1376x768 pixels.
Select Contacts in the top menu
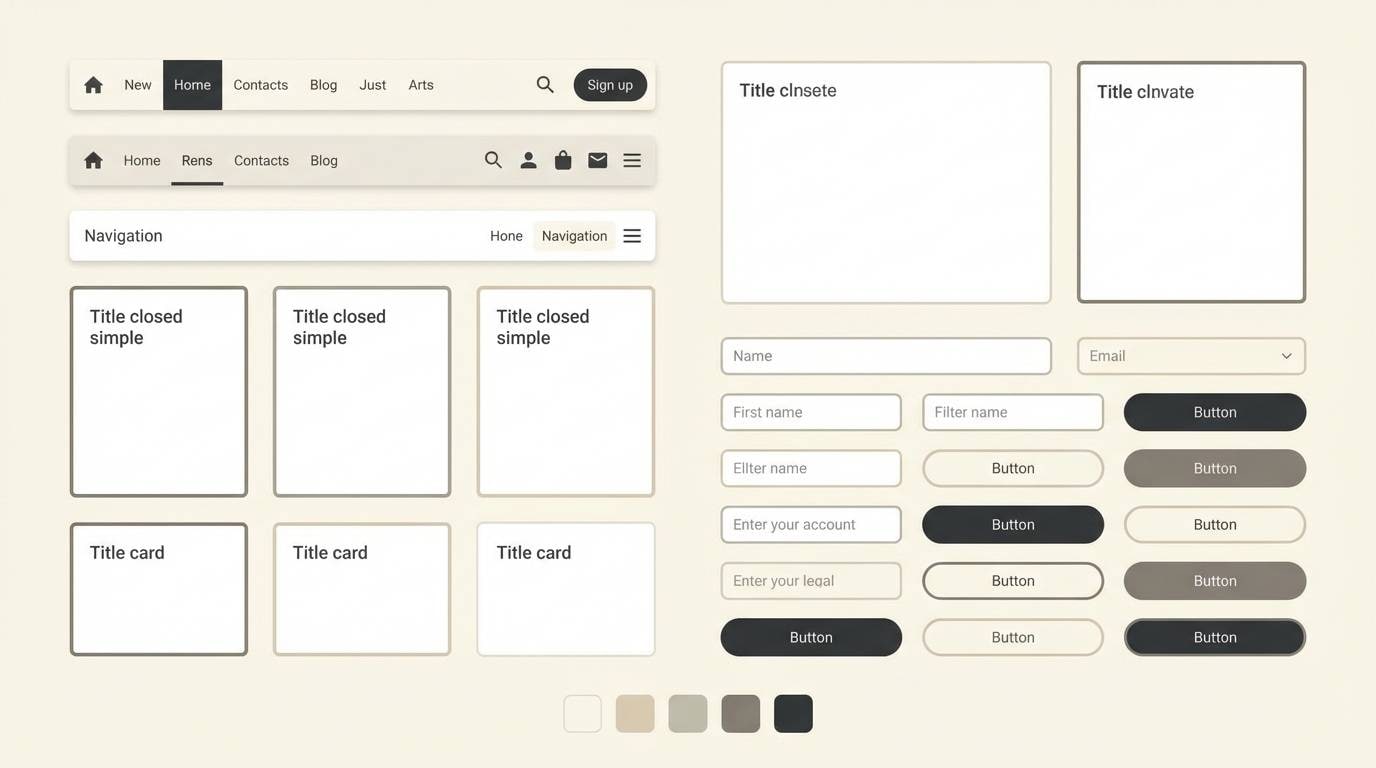click(x=260, y=83)
